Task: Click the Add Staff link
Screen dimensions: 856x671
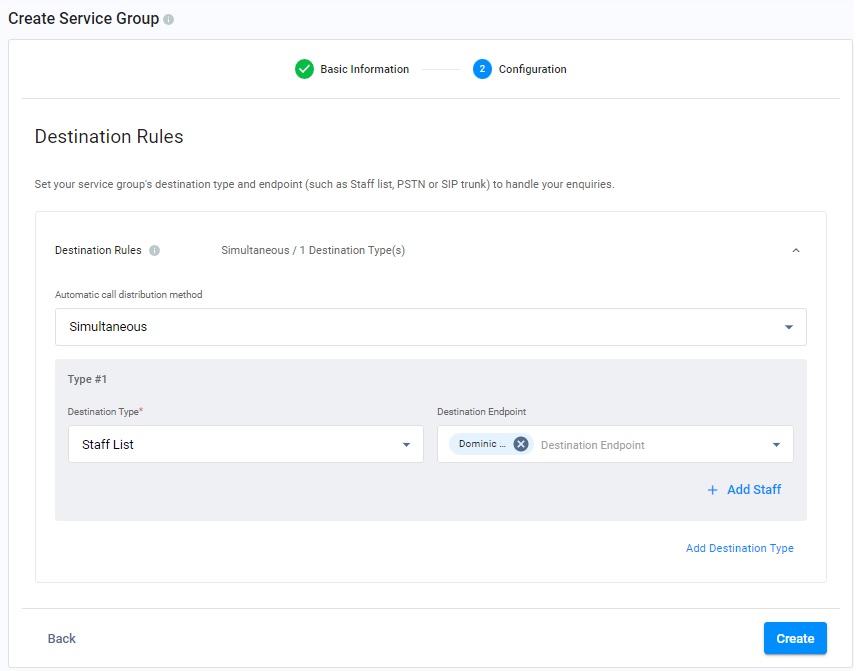Action: tap(753, 490)
